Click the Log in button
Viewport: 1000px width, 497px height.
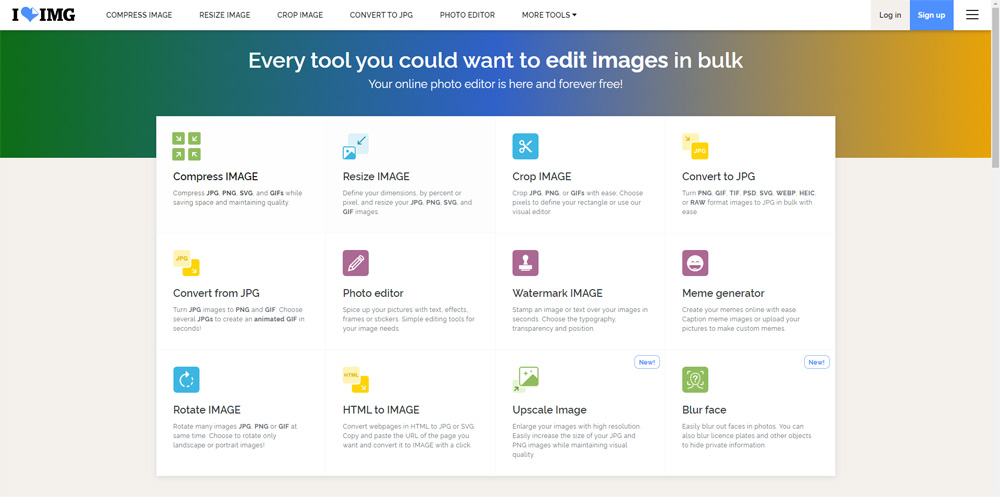click(890, 15)
